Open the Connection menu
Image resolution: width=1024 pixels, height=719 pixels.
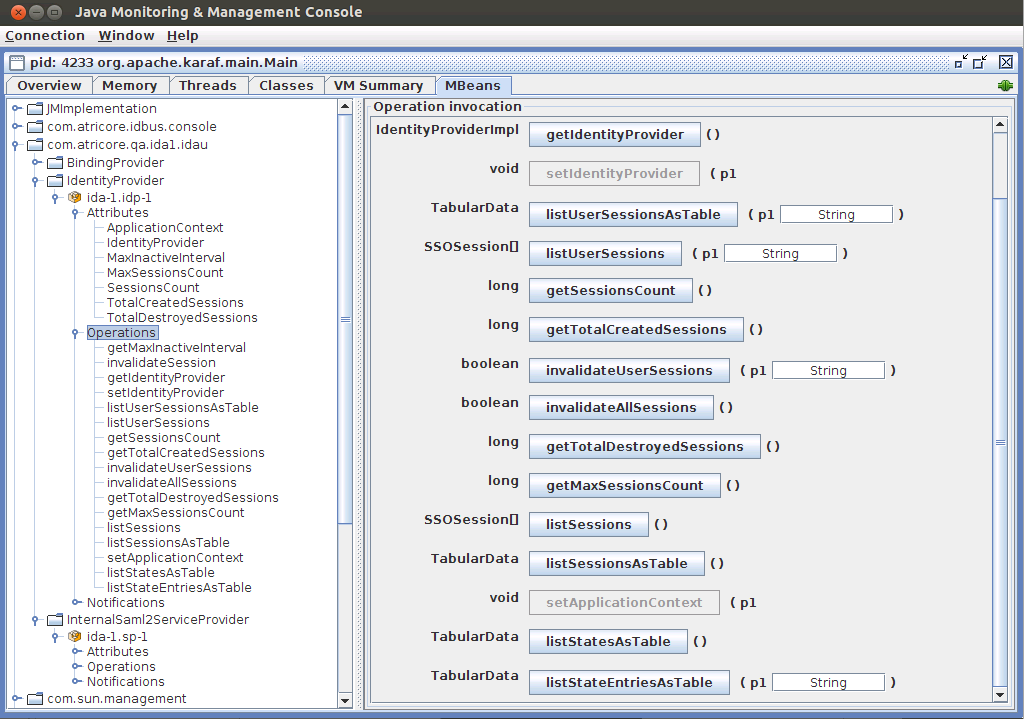45,36
